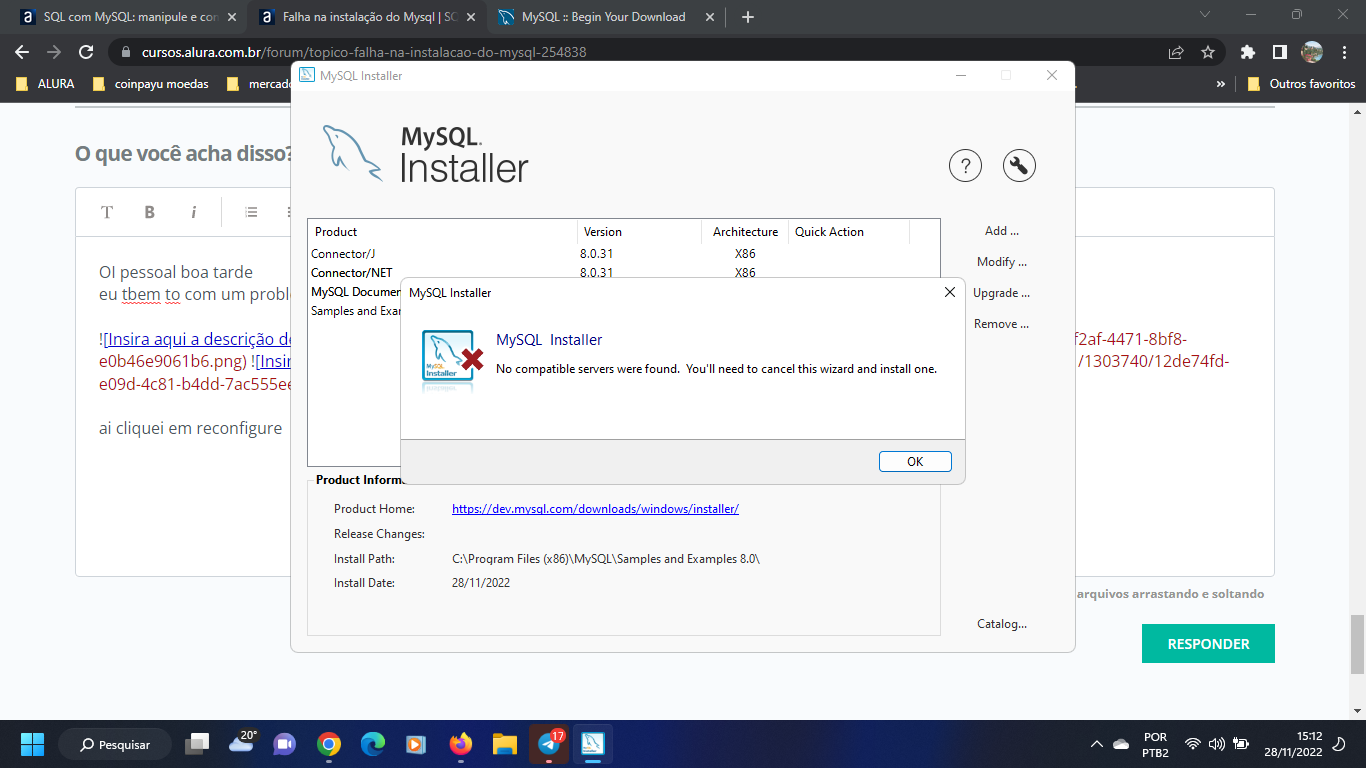This screenshot has height=768, width=1366.
Task: Share this page icon in address bar
Action: point(1176,52)
